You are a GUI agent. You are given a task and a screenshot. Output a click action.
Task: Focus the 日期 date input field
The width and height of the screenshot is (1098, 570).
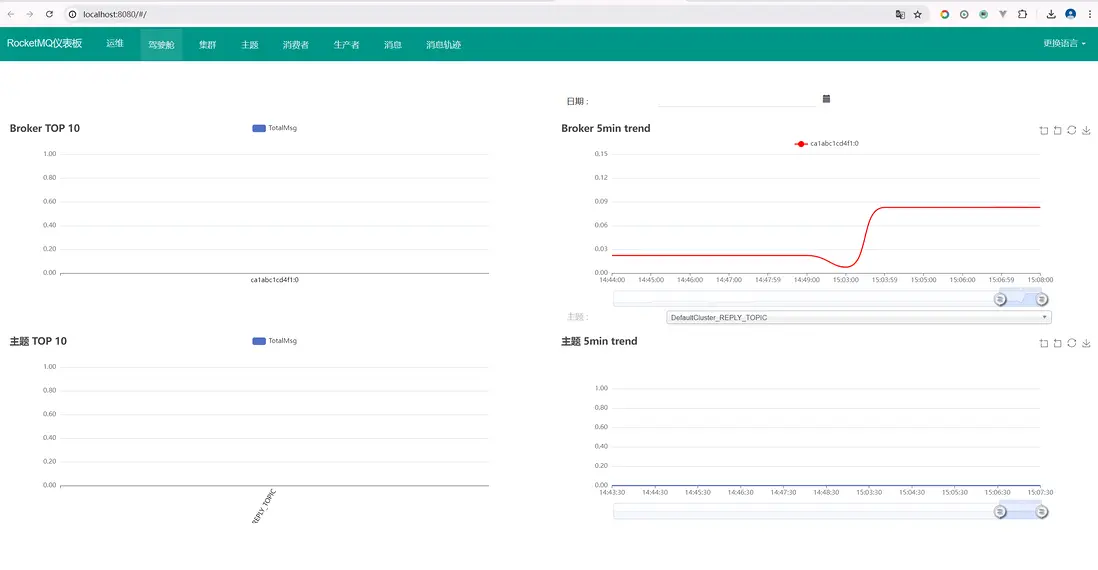click(x=737, y=100)
